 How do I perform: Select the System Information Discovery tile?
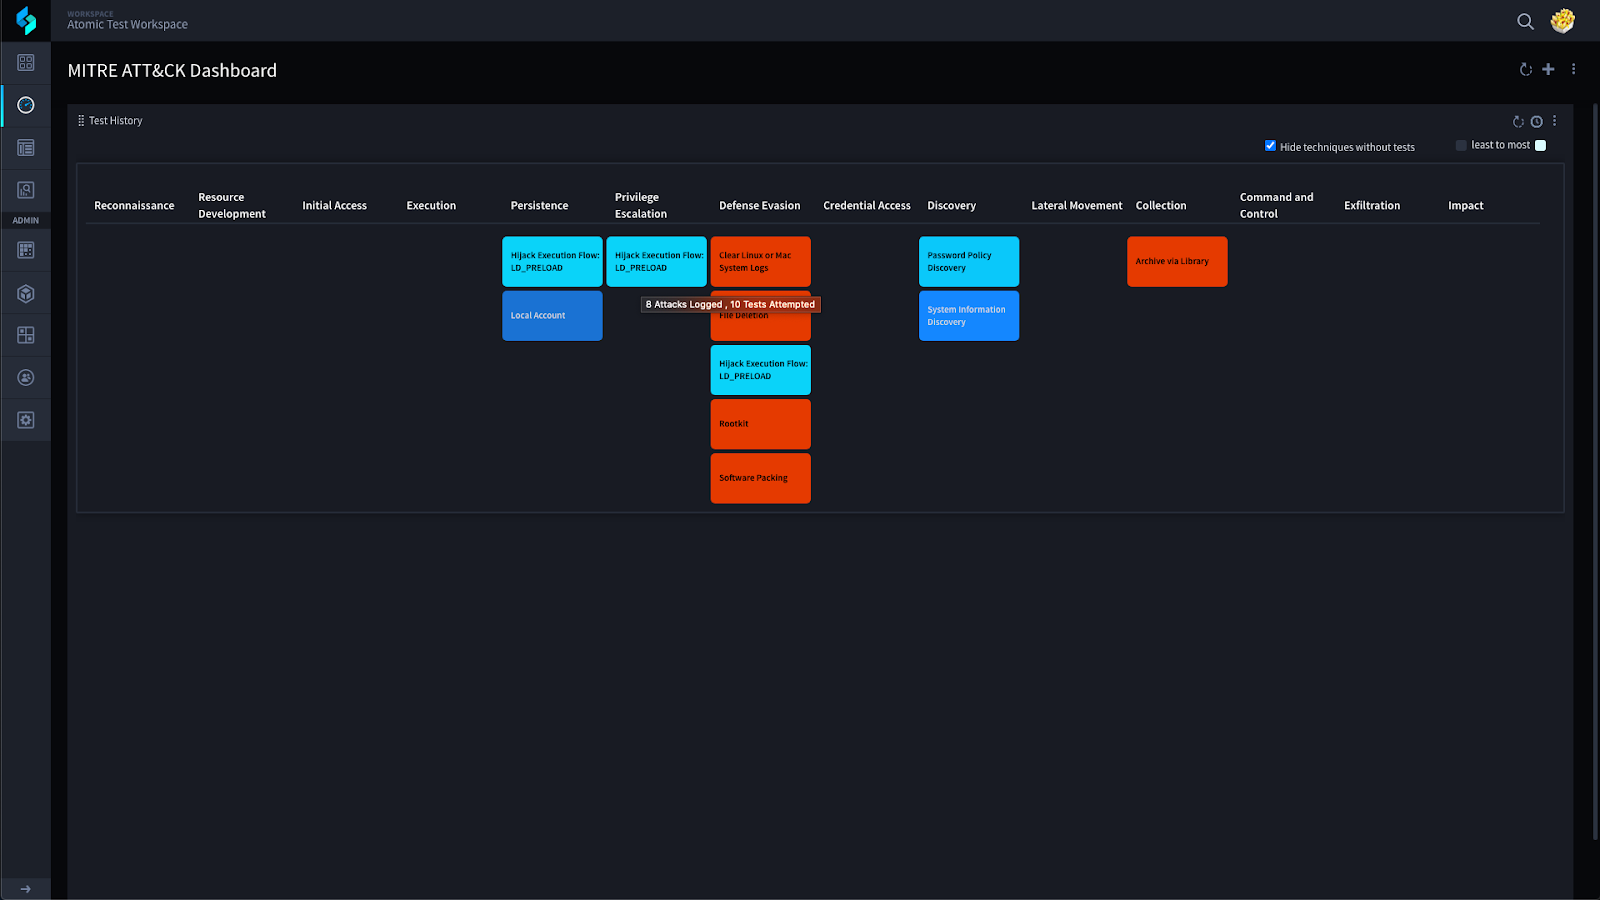969,315
